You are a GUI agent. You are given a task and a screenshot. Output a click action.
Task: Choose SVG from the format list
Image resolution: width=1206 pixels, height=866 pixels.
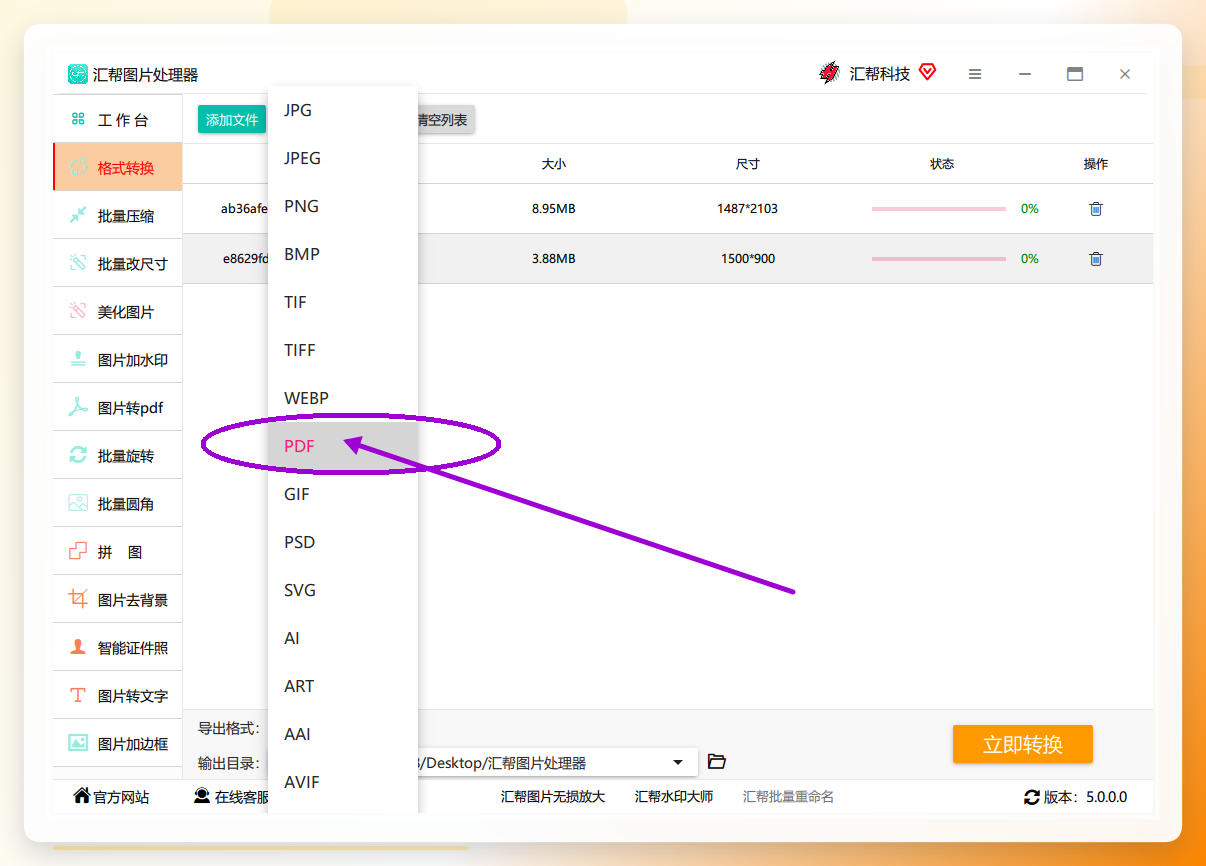pos(343,590)
